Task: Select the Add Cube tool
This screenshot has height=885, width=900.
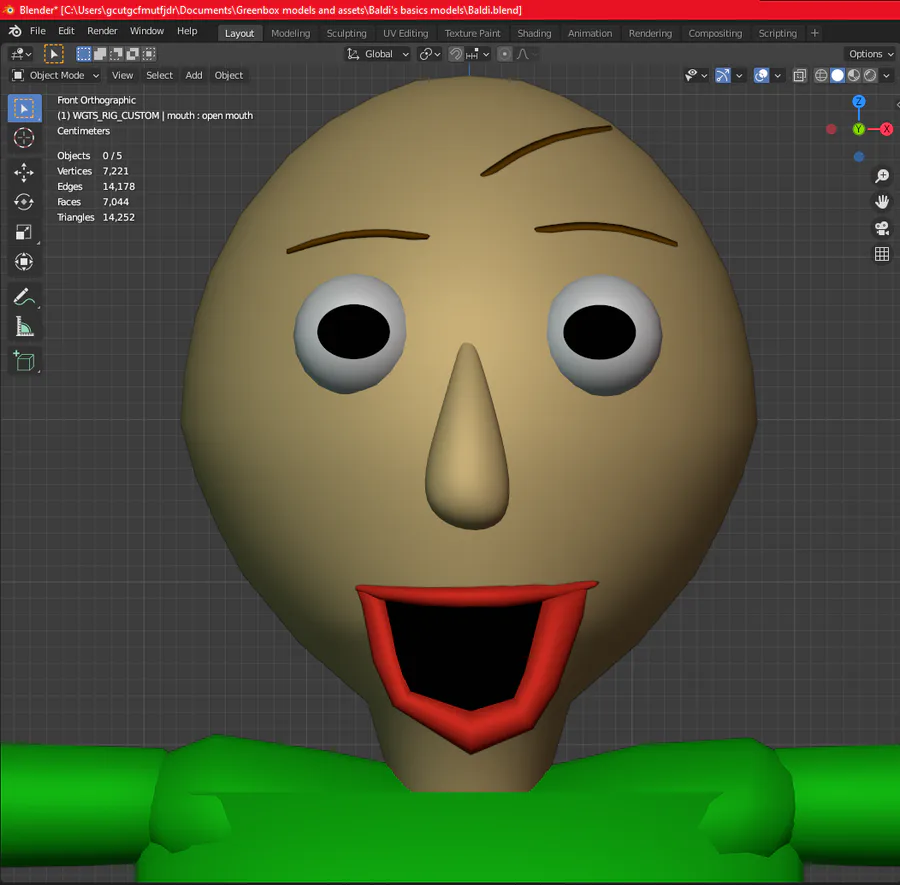Action: pos(24,361)
